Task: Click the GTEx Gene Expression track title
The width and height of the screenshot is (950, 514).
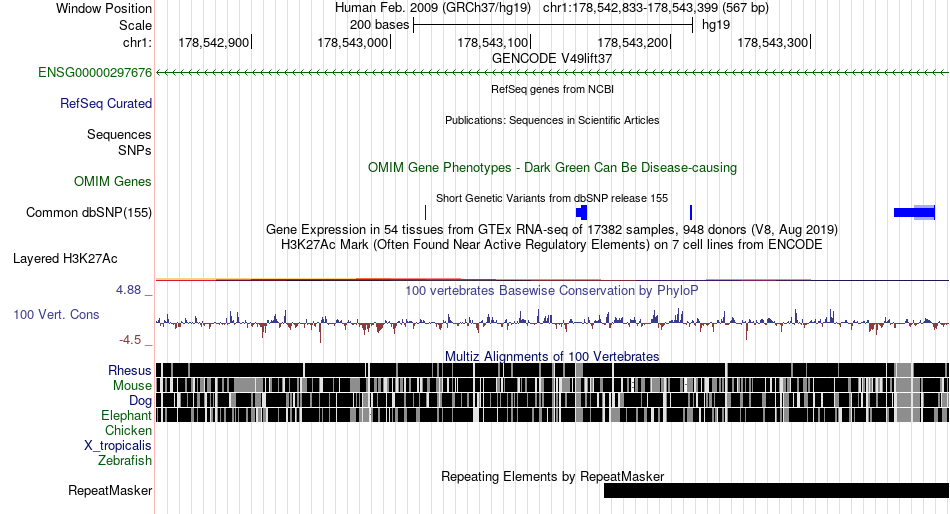Action: click(x=552, y=230)
